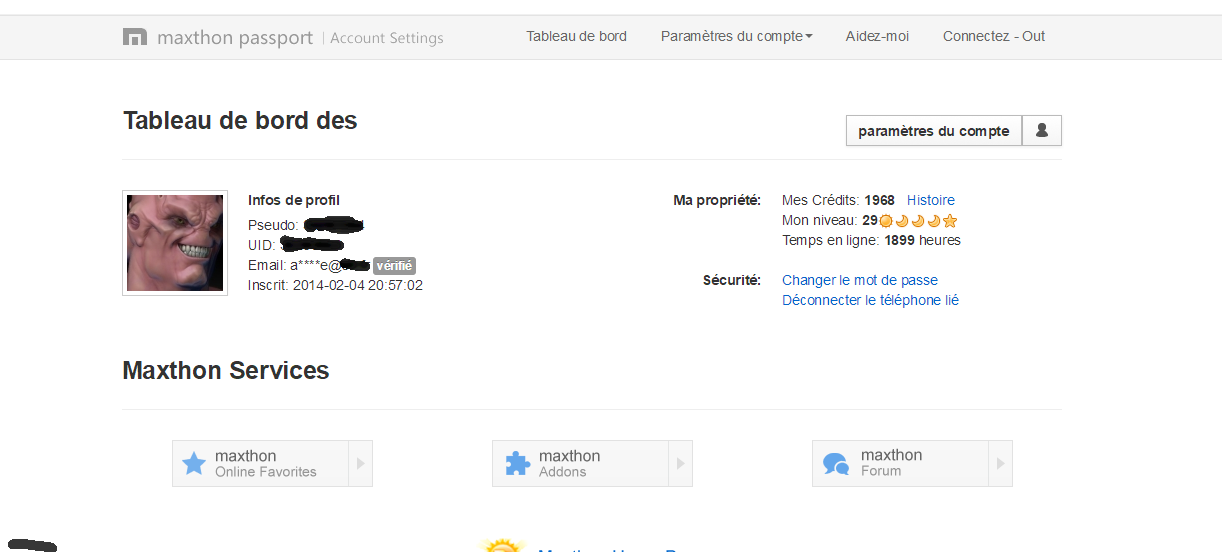Click Changer le mot de passe link
The image size is (1222, 552).
860,280
